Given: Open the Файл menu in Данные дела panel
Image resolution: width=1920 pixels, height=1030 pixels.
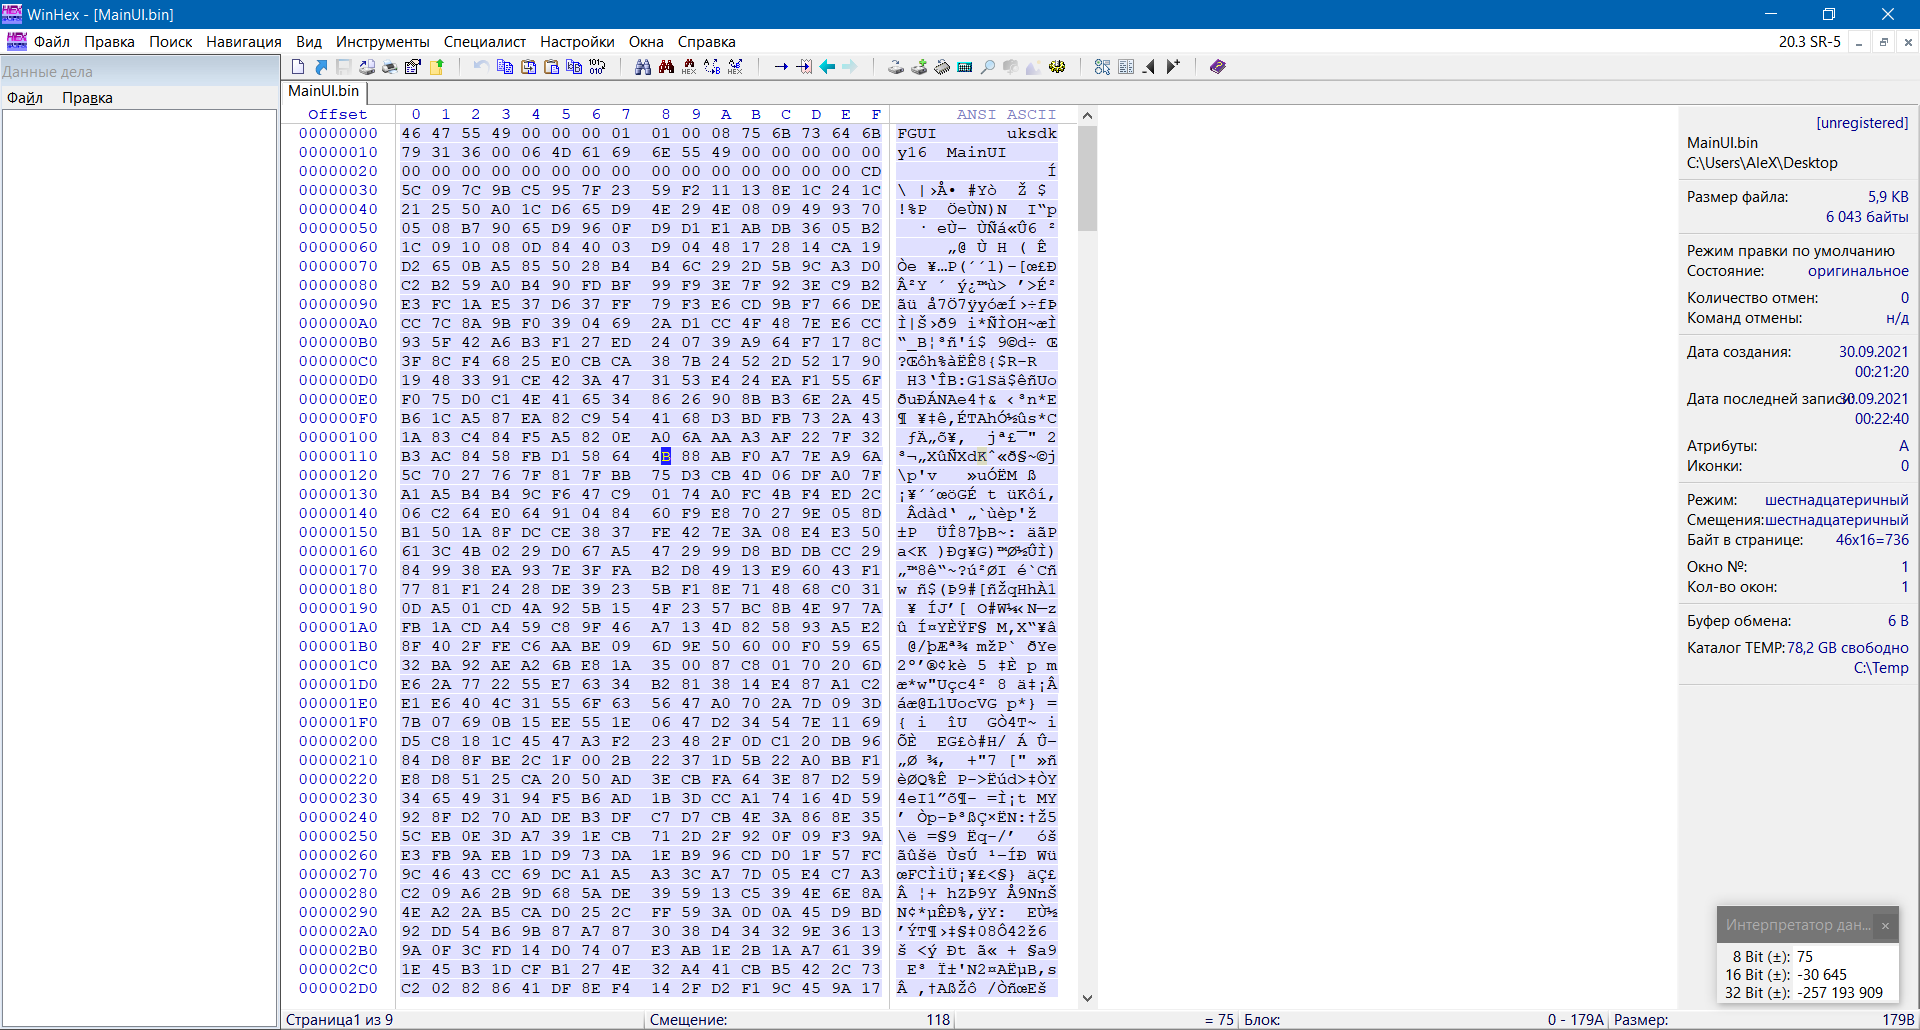Looking at the screenshot, I should [25, 98].
